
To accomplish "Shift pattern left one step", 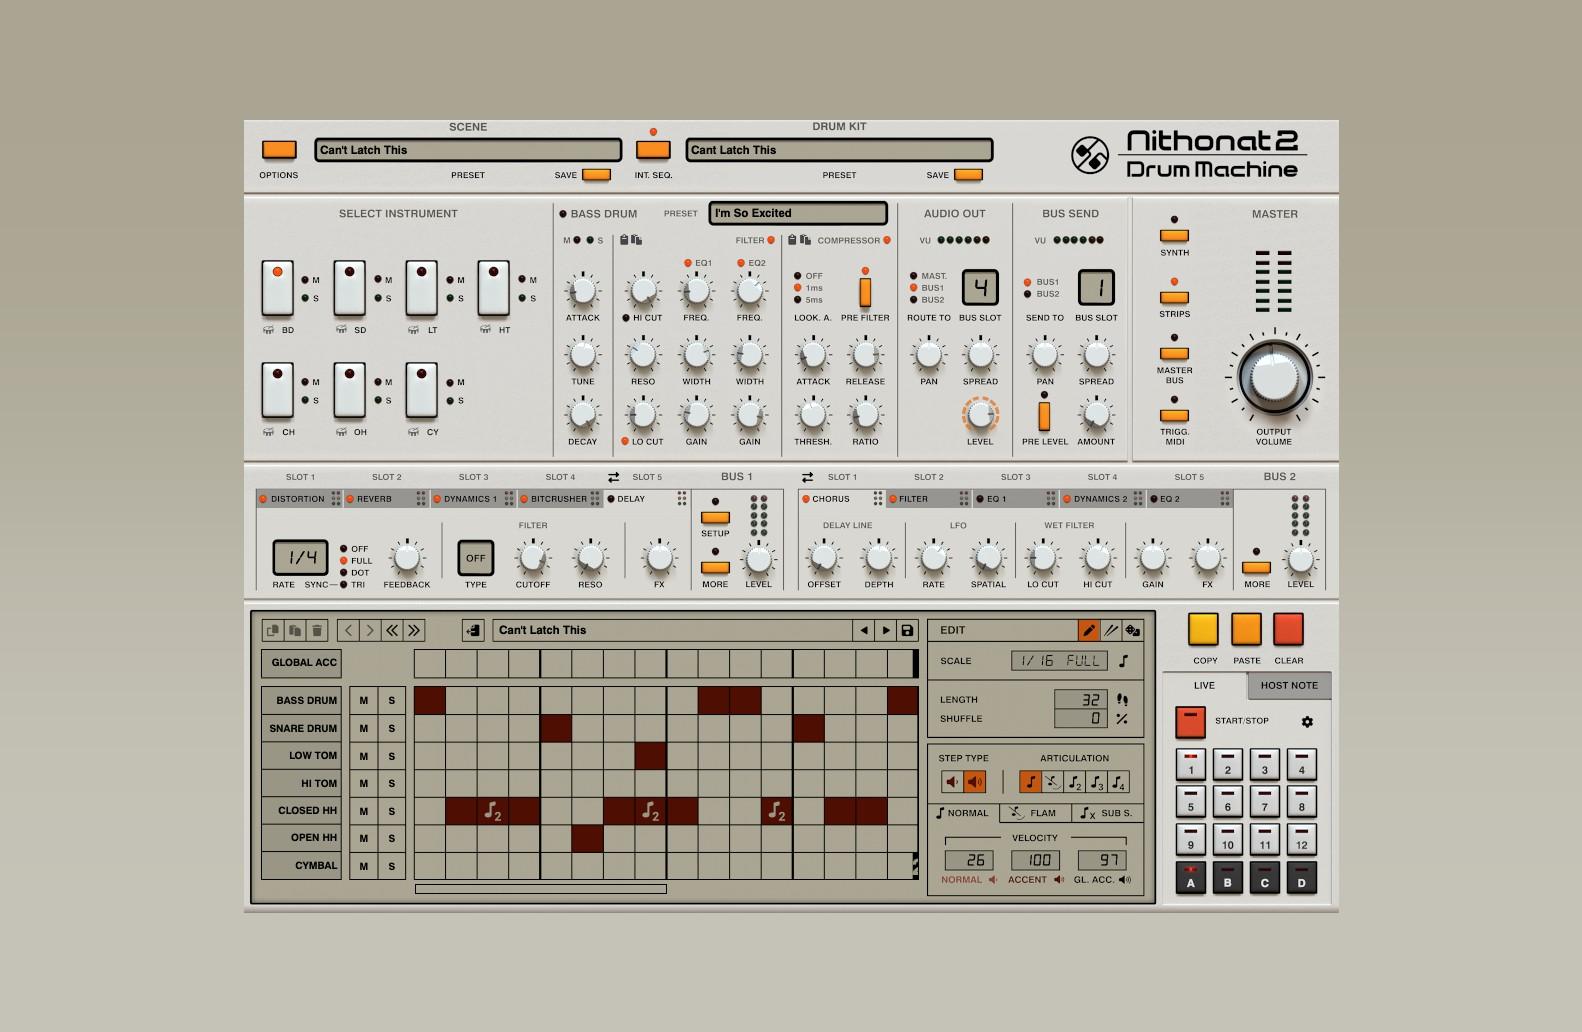I will pyautogui.click(x=347, y=630).
